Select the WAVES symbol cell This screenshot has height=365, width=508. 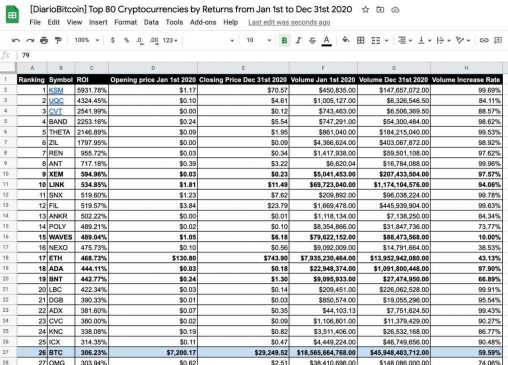(x=61, y=237)
